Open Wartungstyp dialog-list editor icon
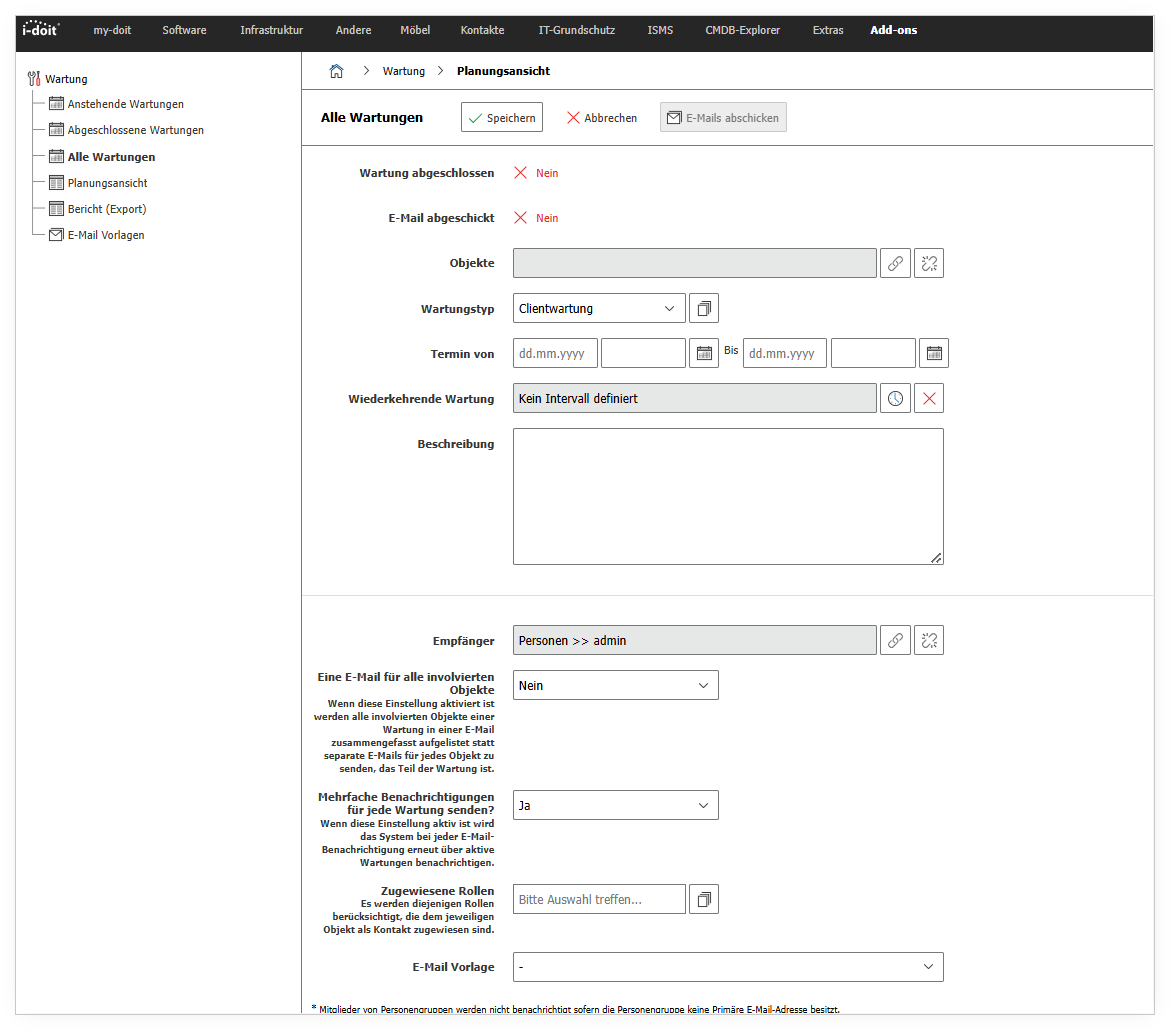Screen dimensions: 1171x1031 click(x=704, y=309)
